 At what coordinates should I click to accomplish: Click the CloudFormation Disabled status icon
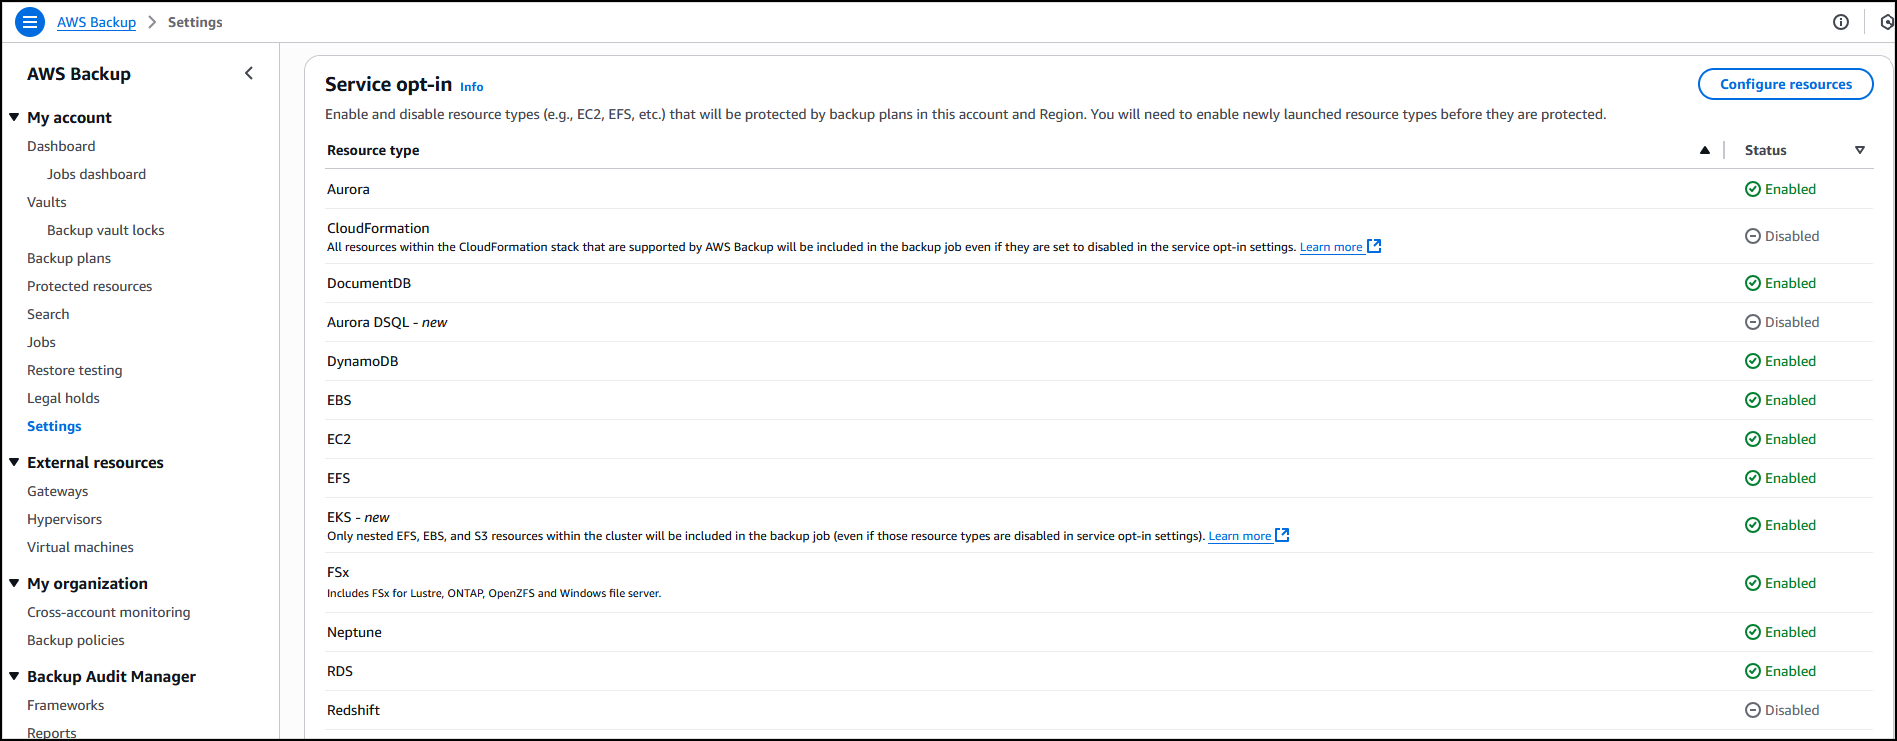click(x=1753, y=236)
